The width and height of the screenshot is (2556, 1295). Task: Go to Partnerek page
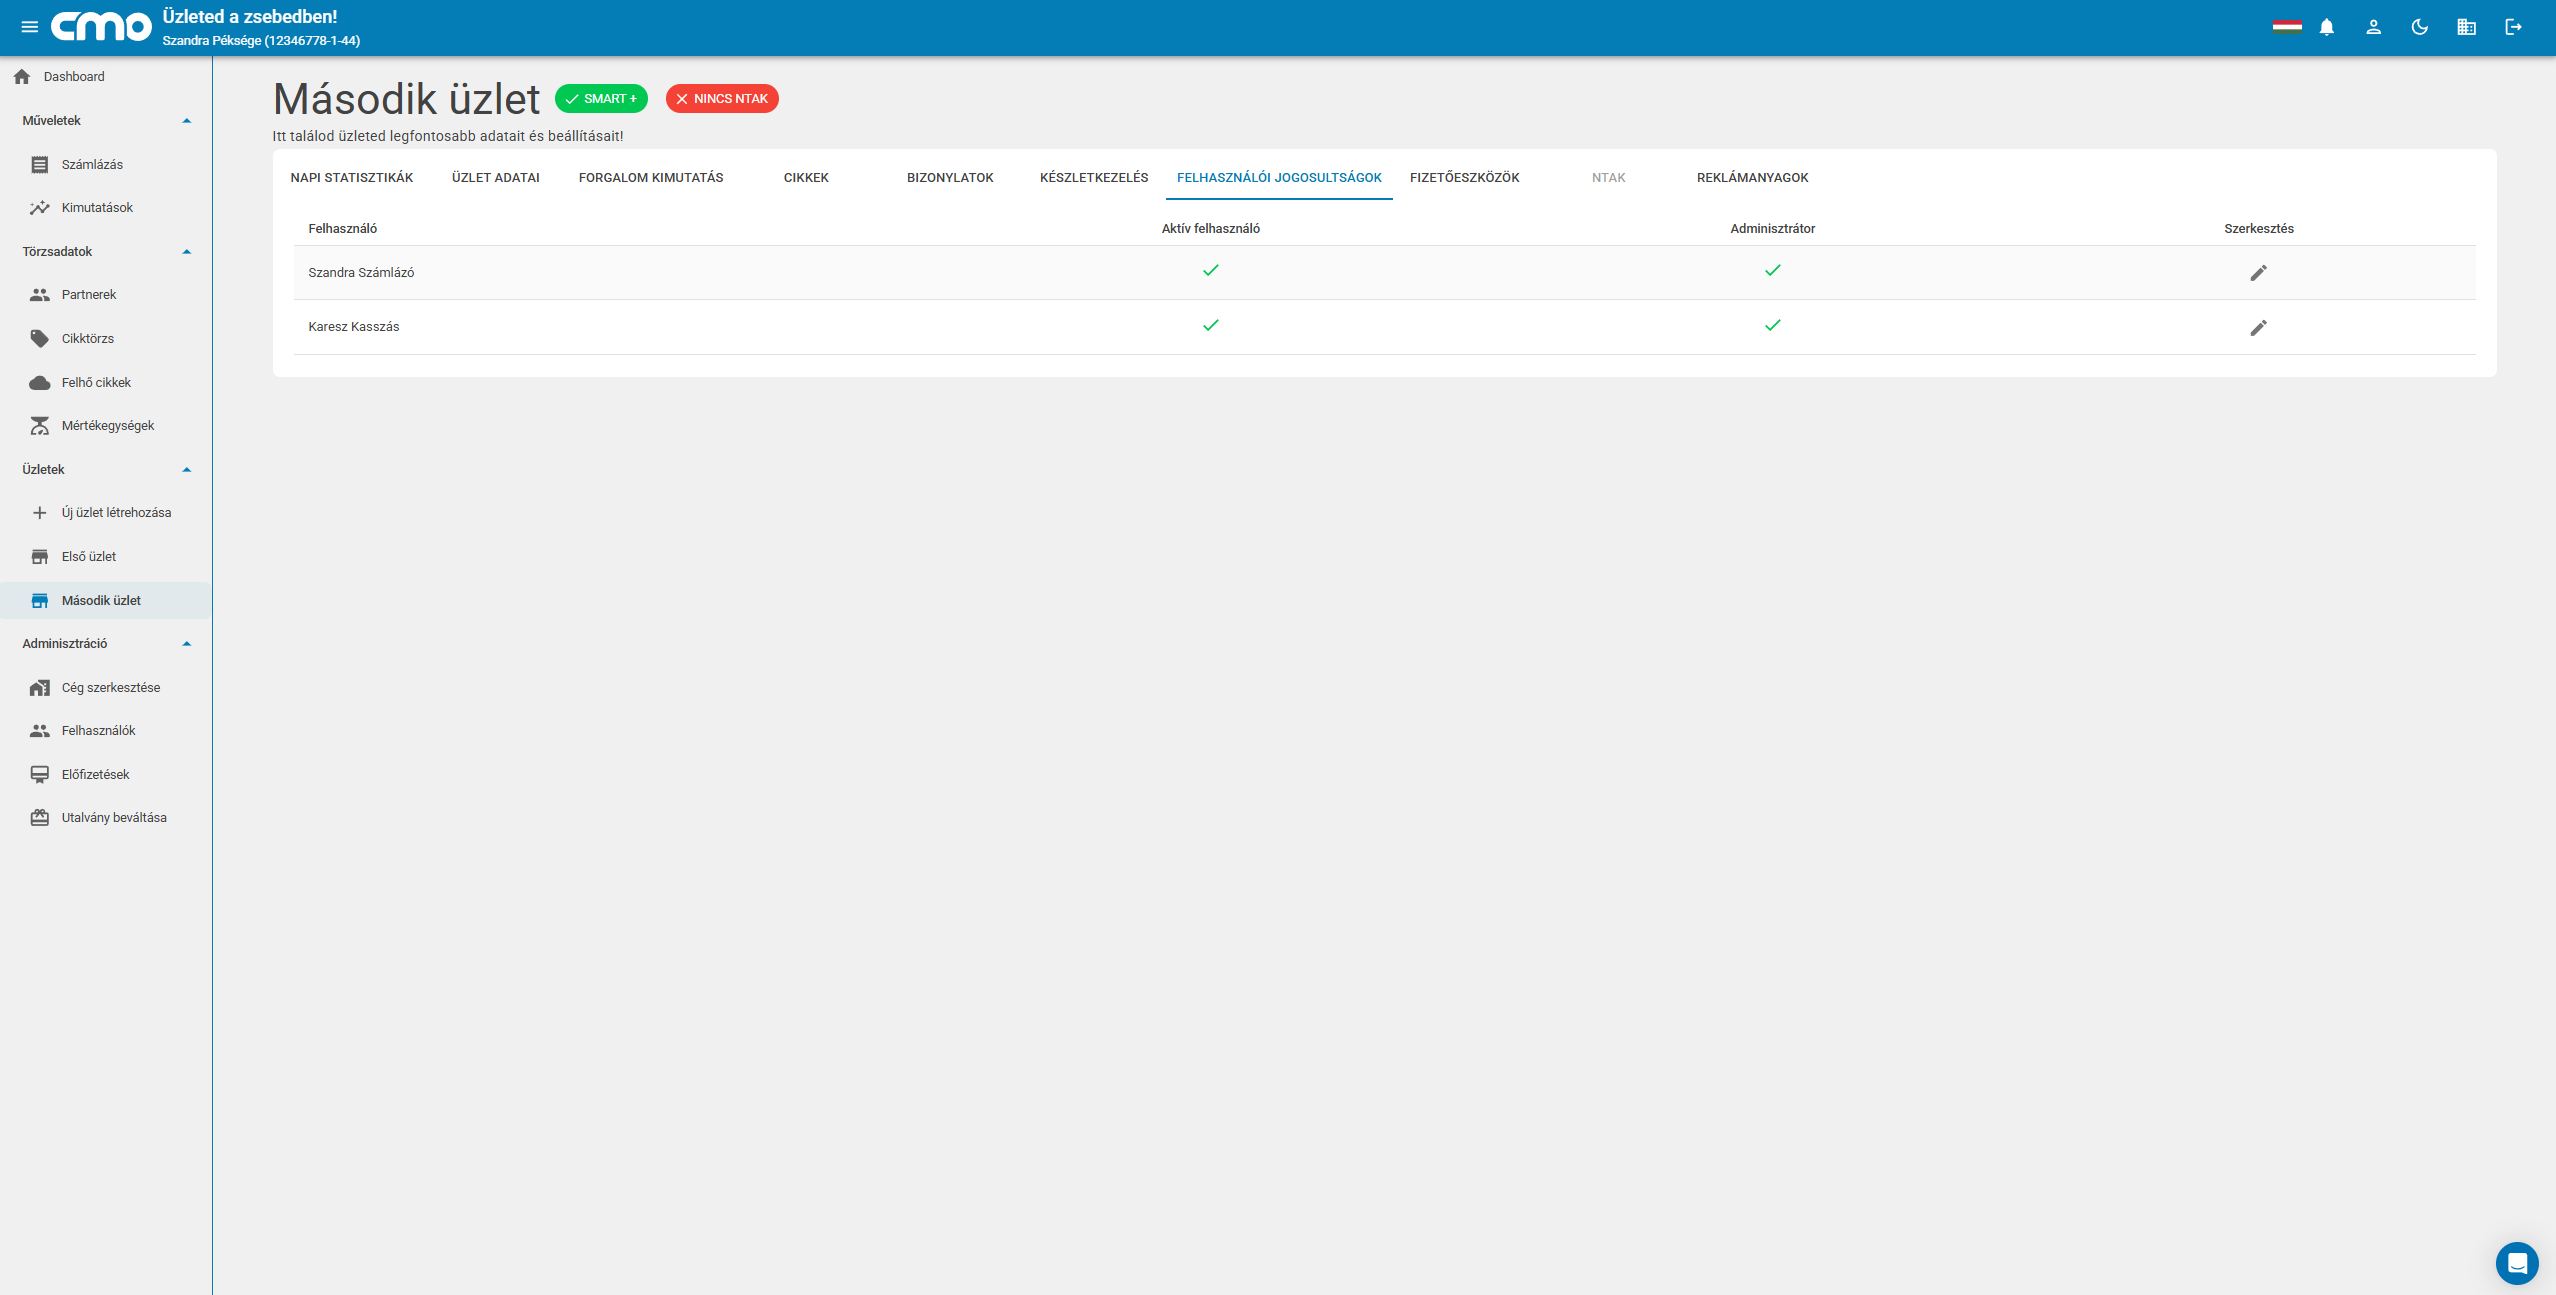89,295
